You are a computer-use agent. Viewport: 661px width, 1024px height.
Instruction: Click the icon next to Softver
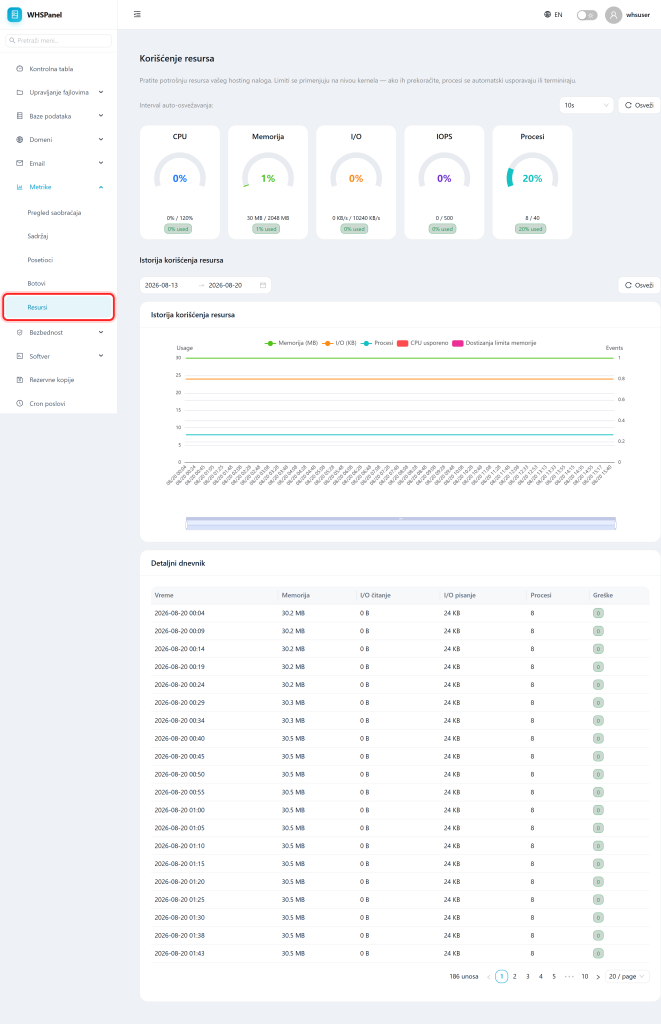(20, 356)
